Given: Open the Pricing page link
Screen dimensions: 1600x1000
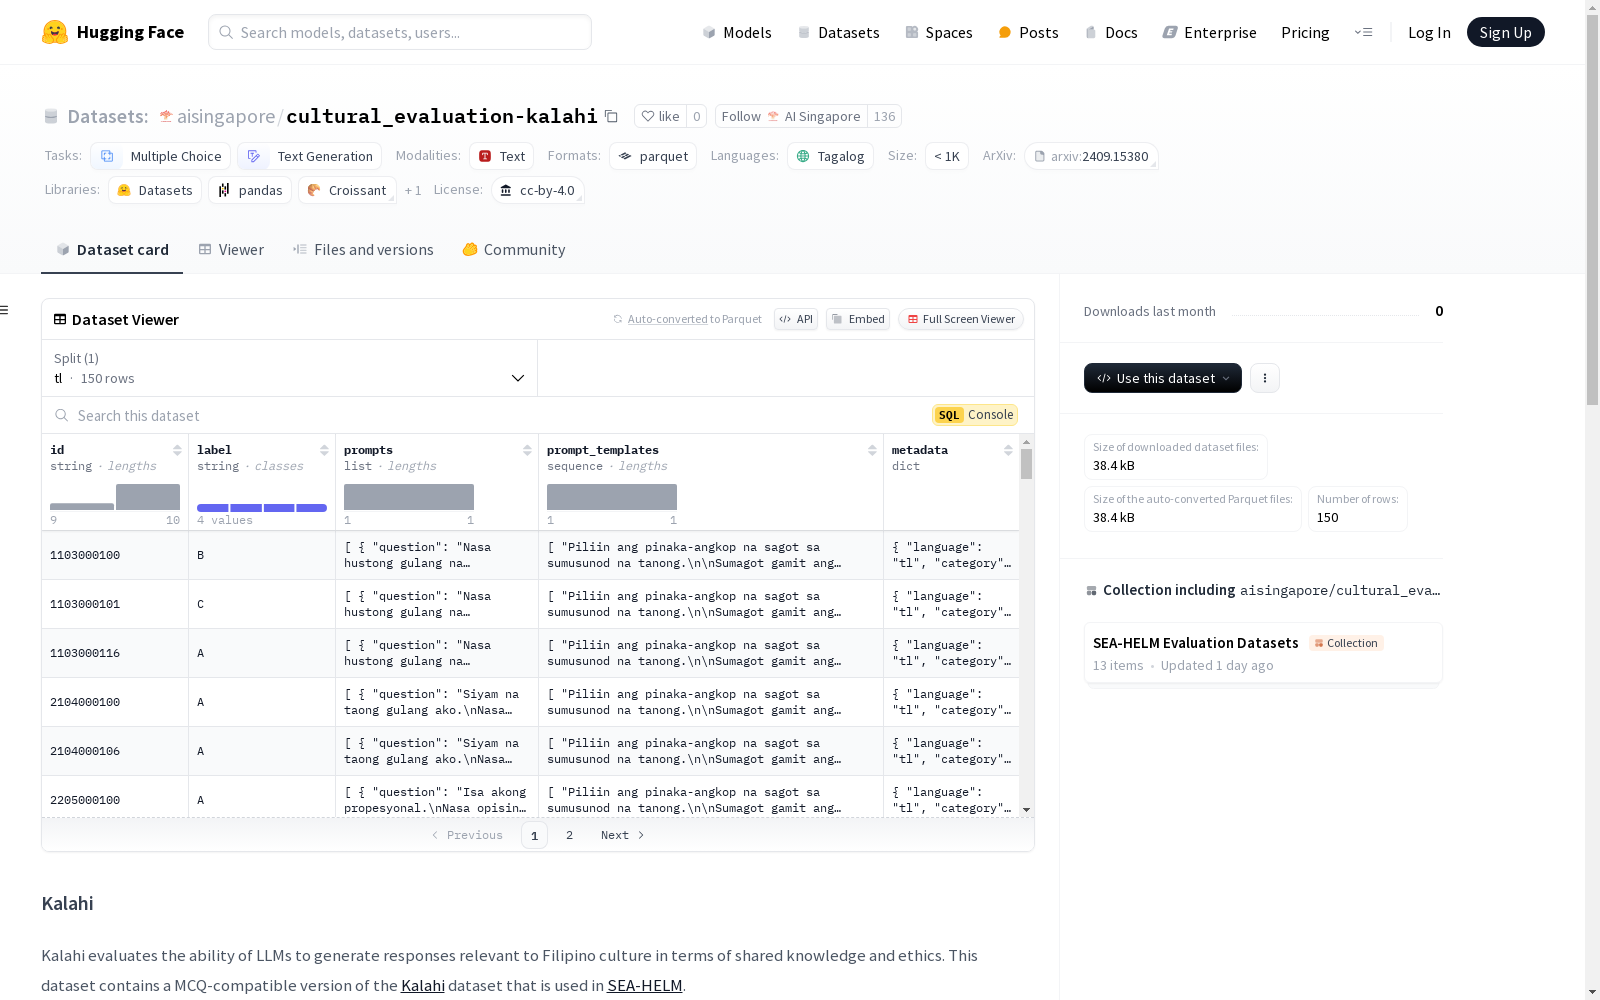Looking at the screenshot, I should (x=1305, y=32).
